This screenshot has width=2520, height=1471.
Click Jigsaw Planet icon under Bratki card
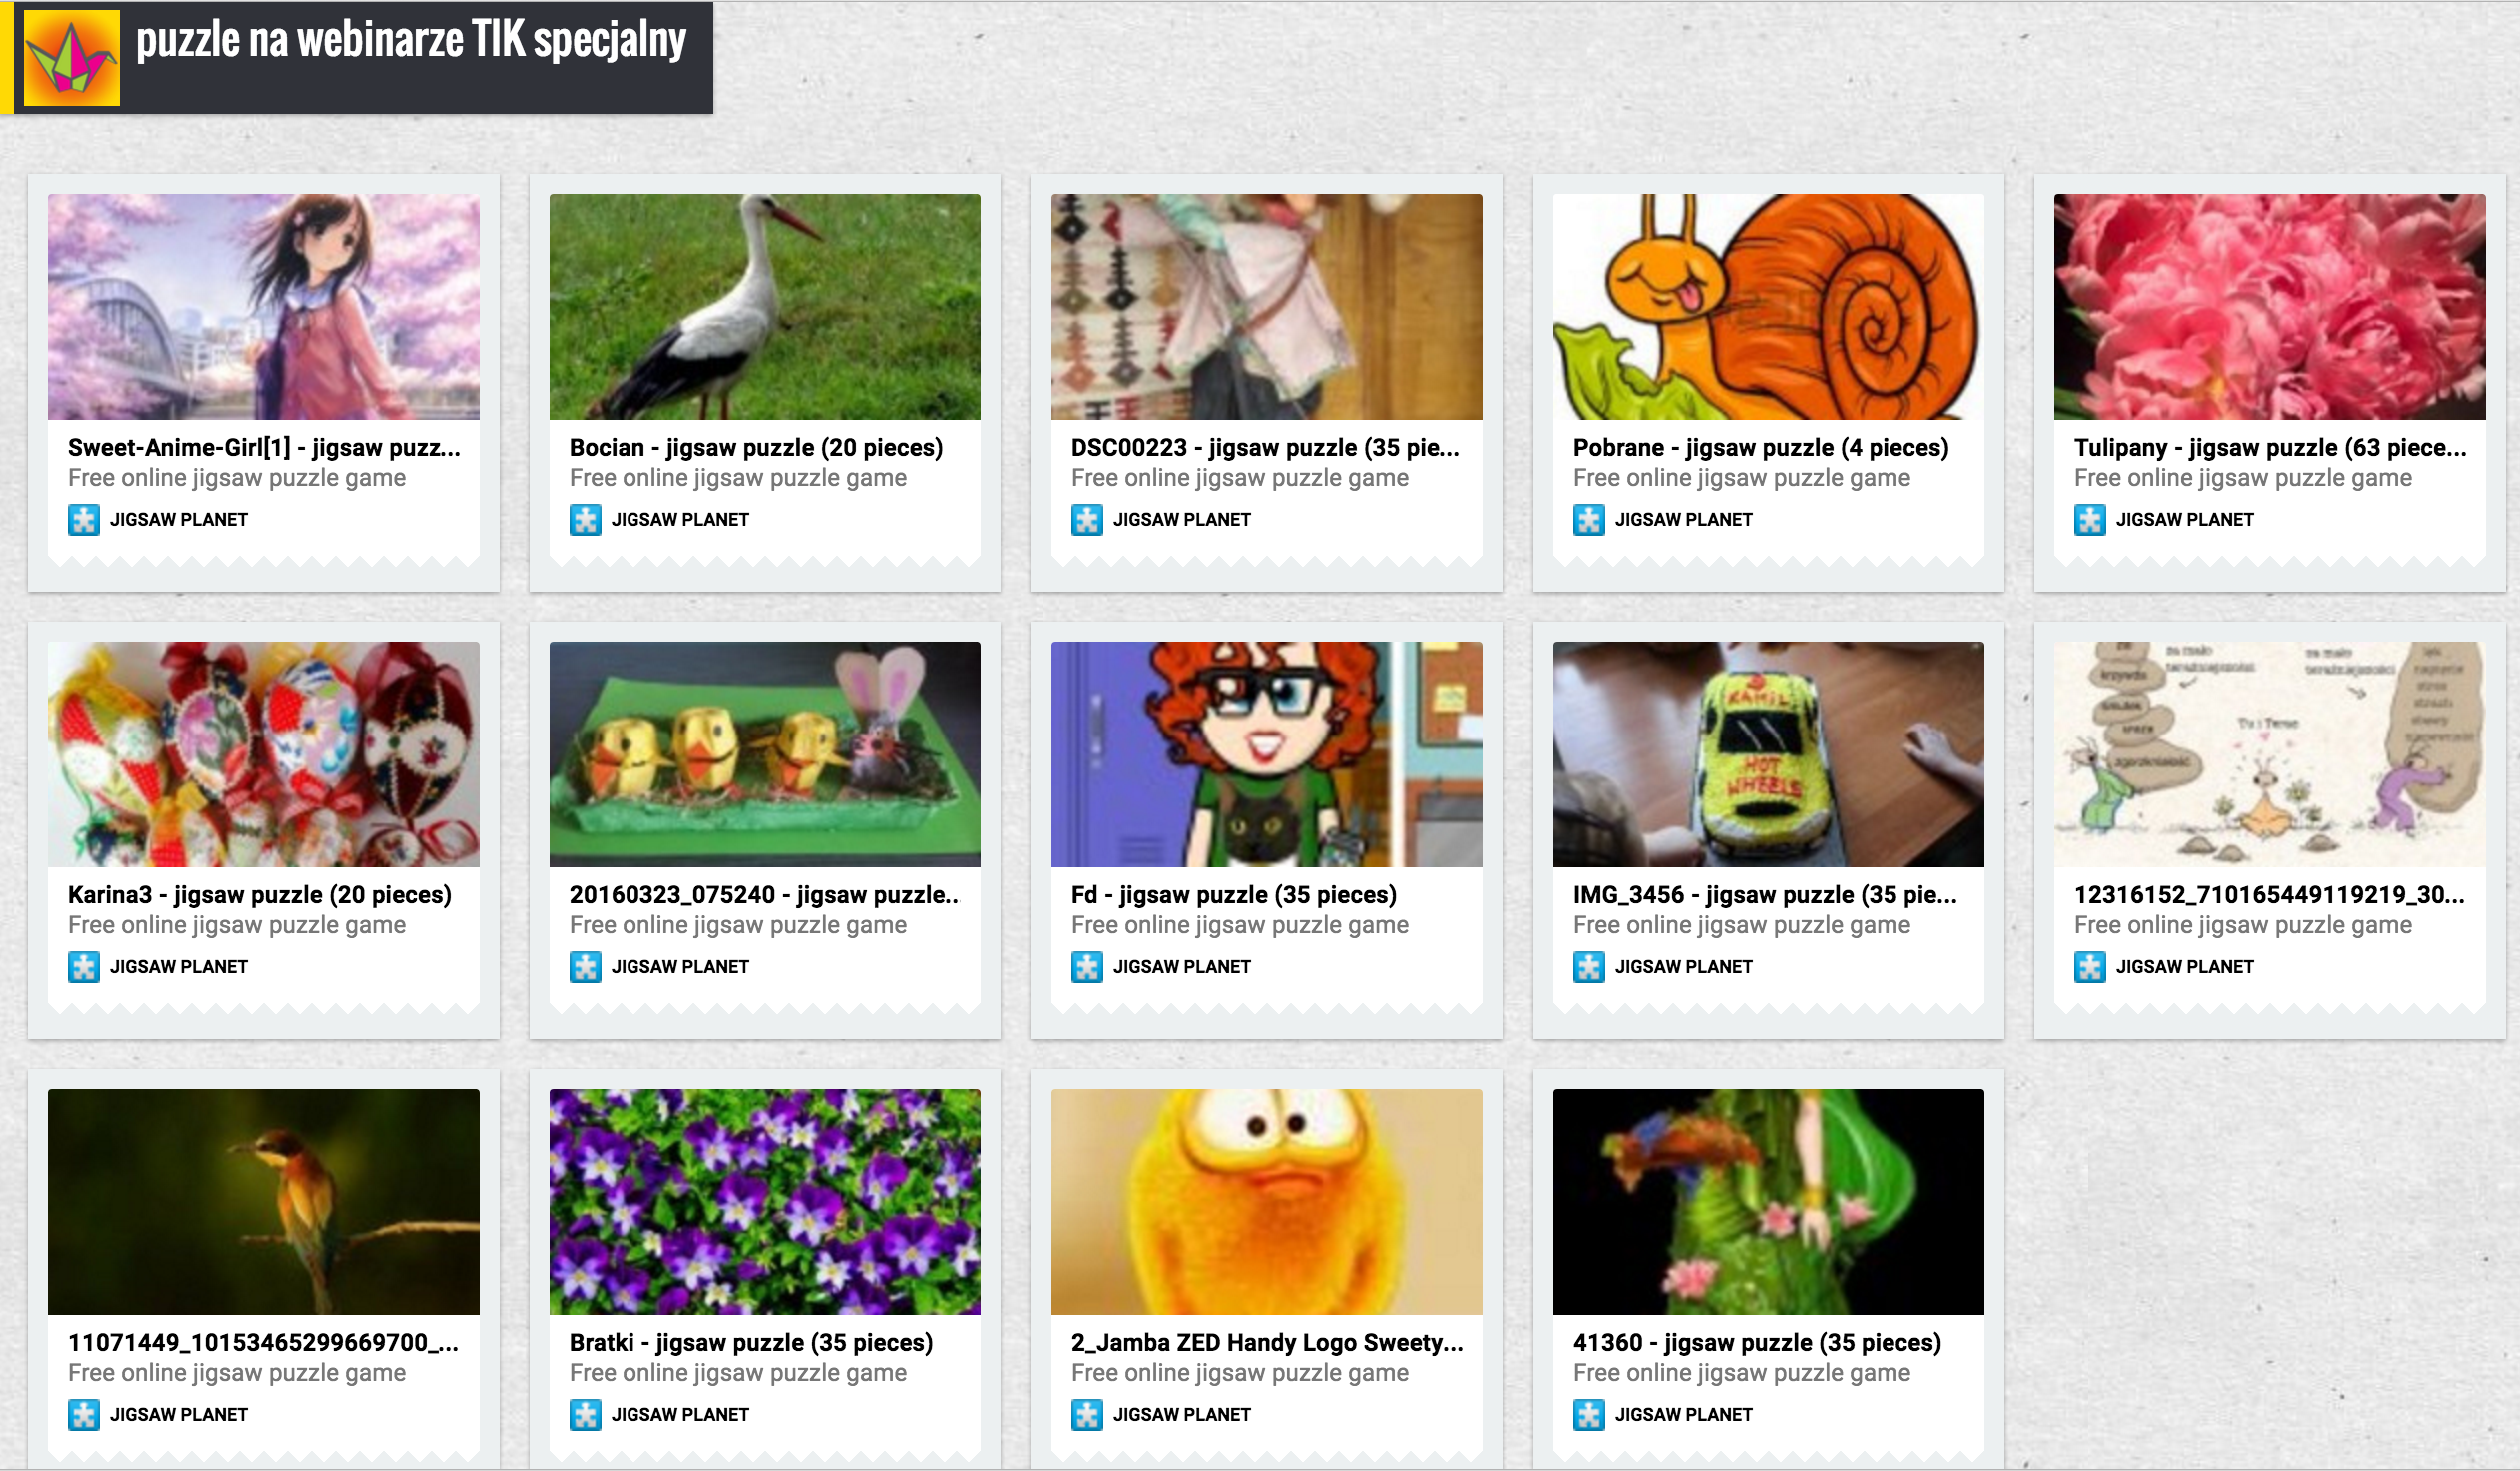pos(585,1416)
